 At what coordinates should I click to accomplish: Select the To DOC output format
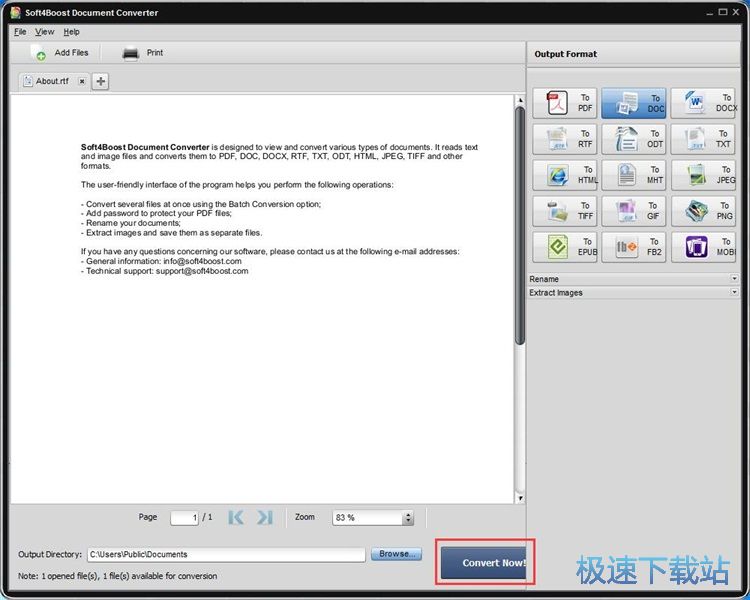(x=634, y=103)
